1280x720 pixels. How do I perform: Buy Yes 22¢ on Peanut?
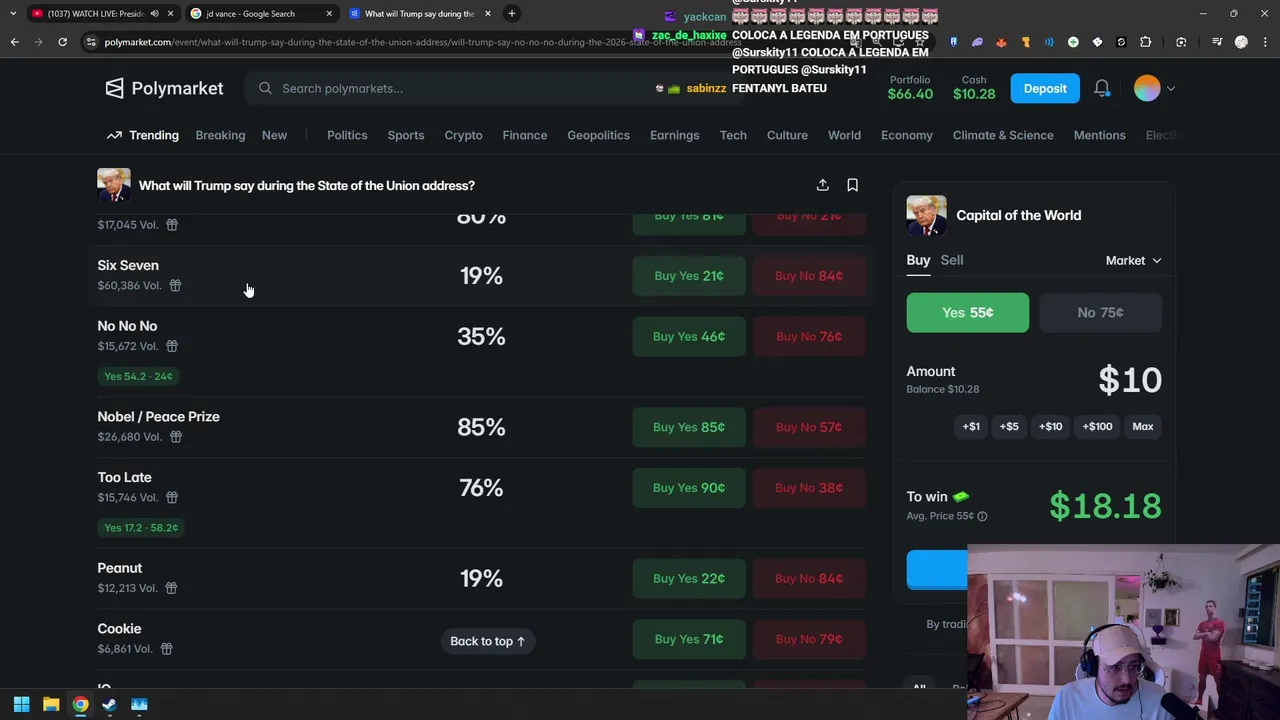pos(689,578)
